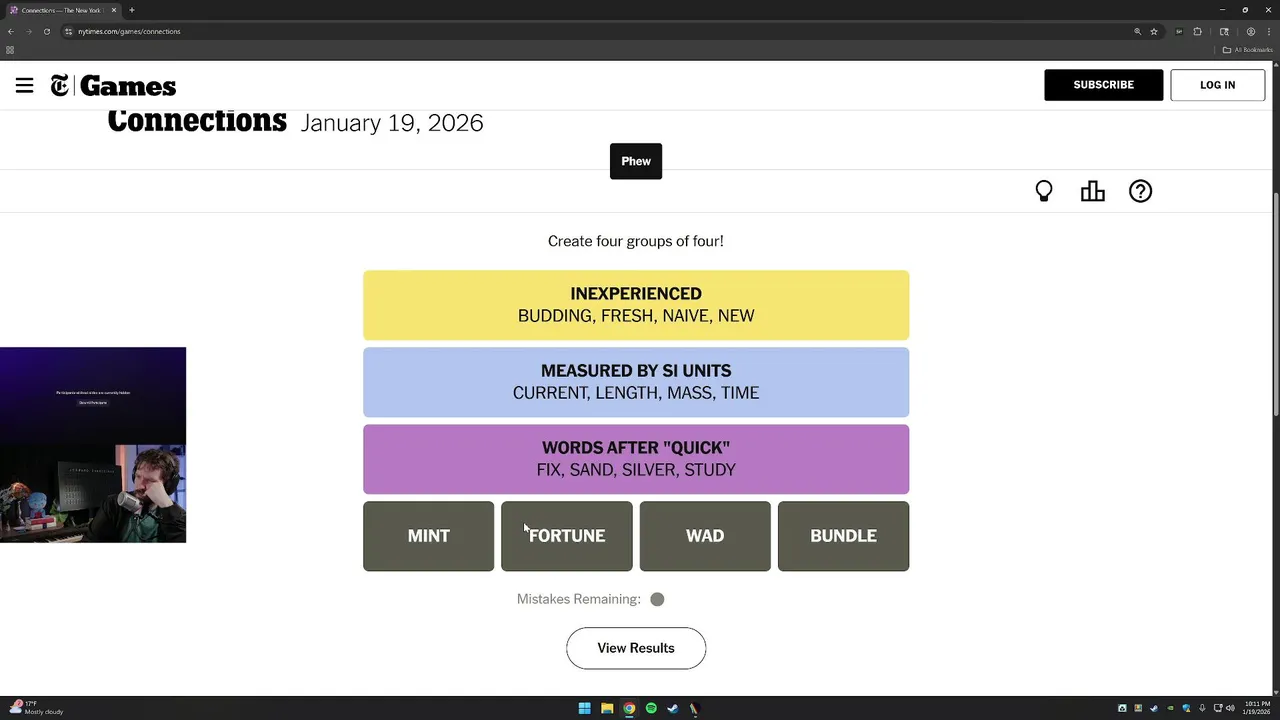Open the browser extensions puzzle icon
This screenshot has width=1280, height=720.
tap(1197, 31)
